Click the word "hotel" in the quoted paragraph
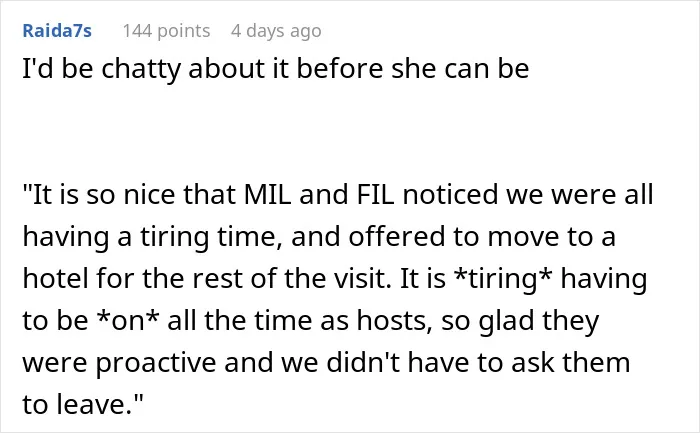Screen dimensions: 700x433 (x=55, y=279)
